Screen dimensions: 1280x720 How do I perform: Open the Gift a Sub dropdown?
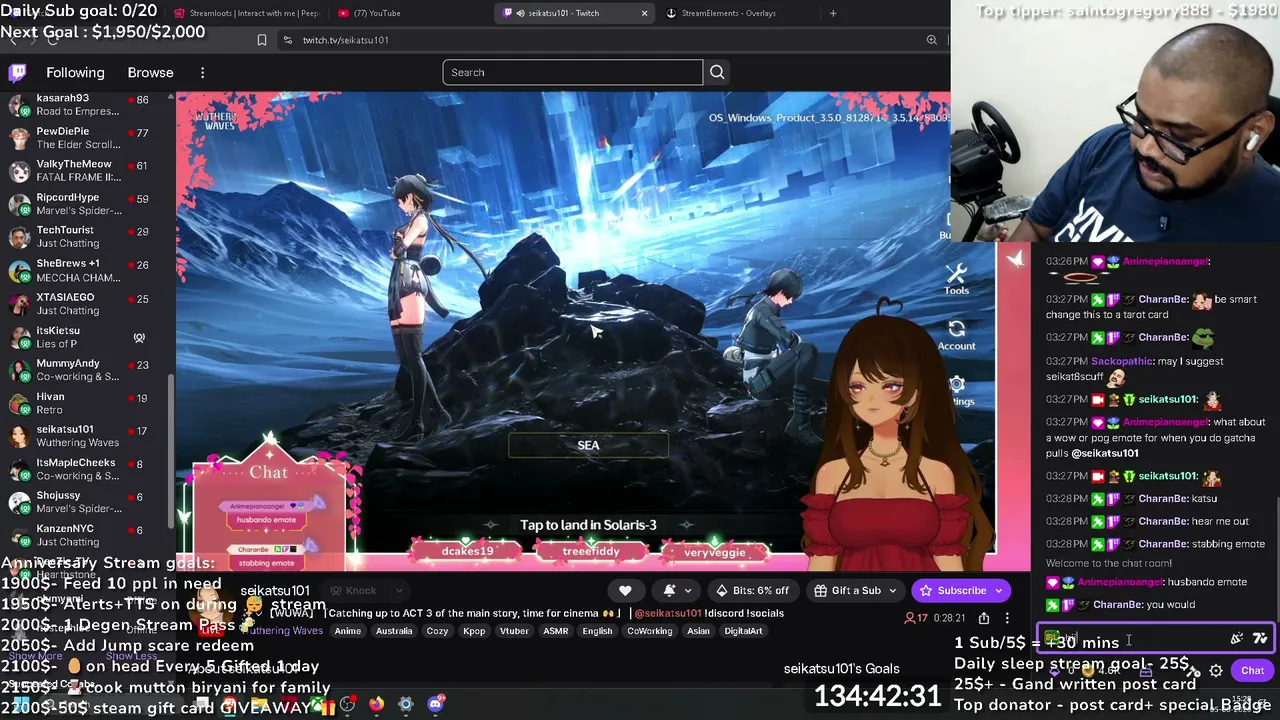855,590
